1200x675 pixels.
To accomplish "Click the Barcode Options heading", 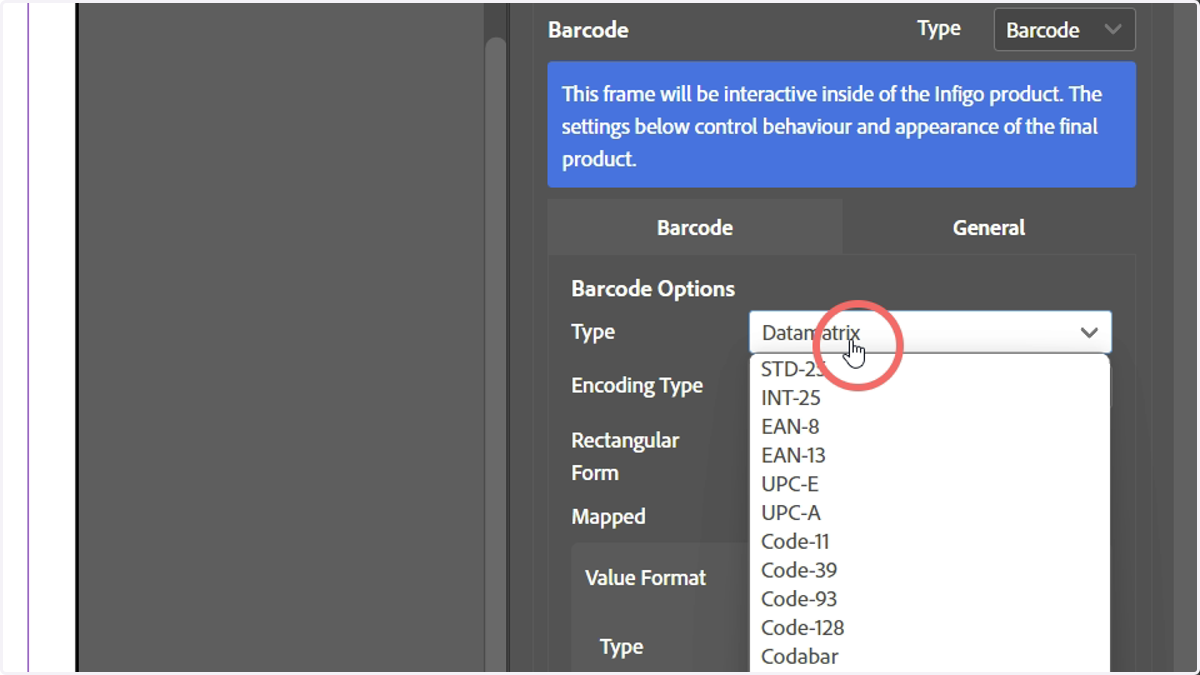I will 653,289.
